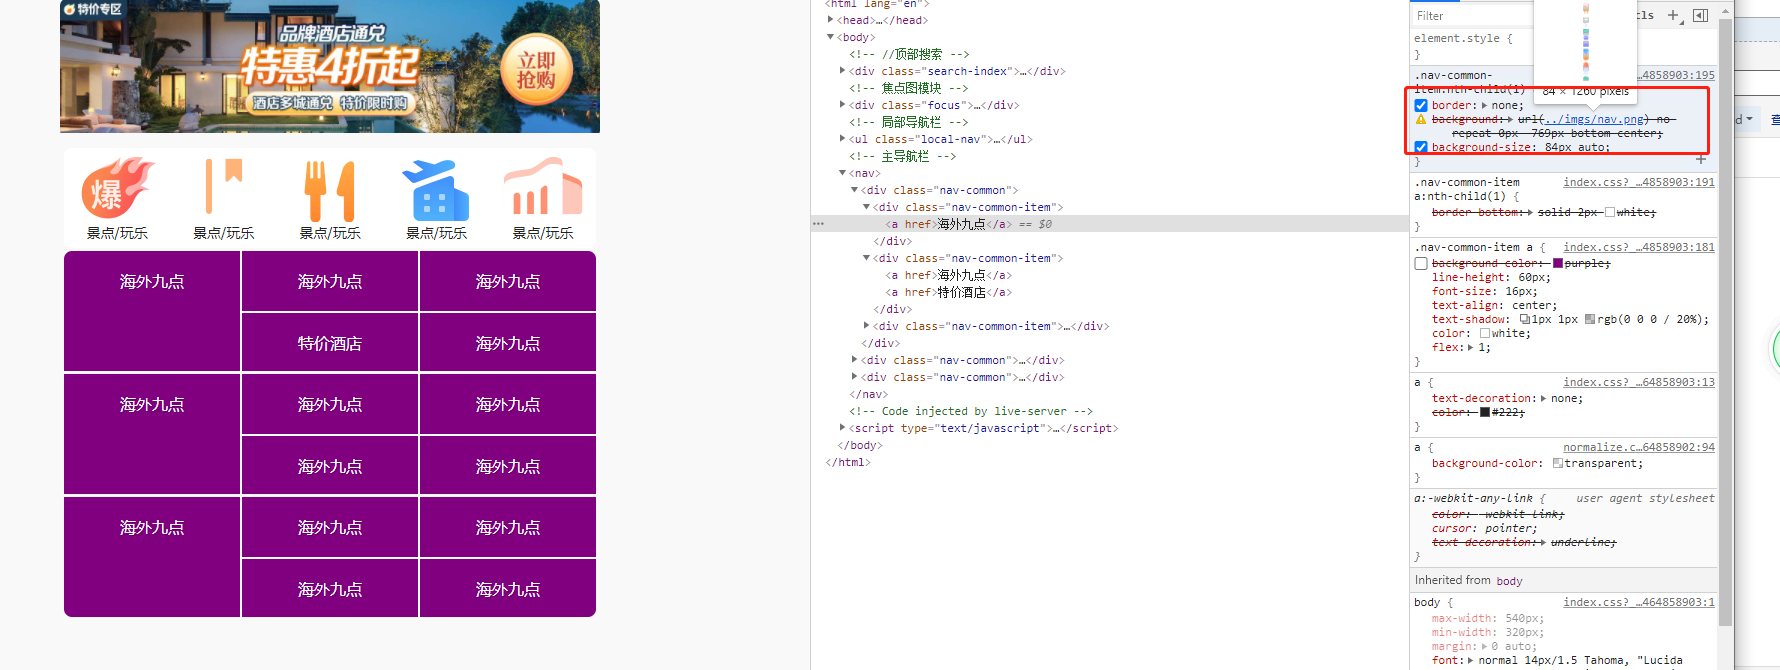Open the normalize.css :94 source link
This screenshot has width=1780, height=670.
1639,447
